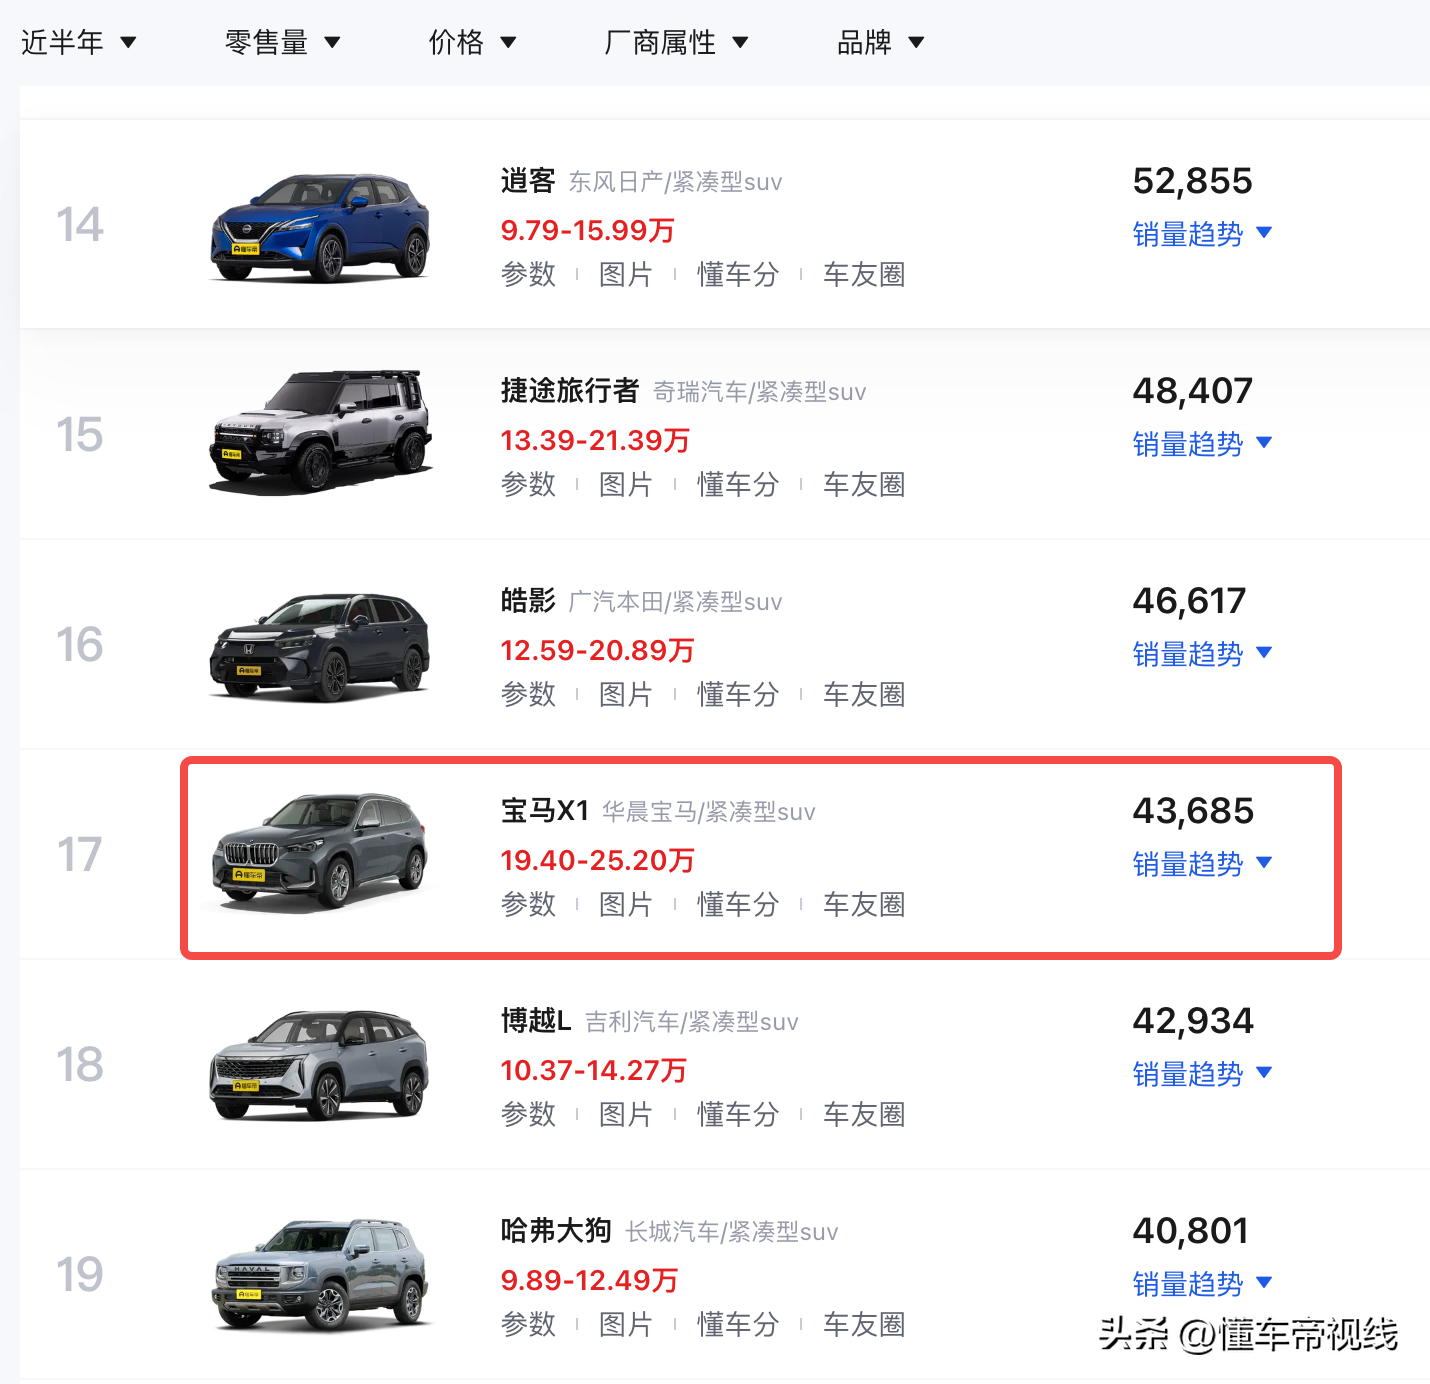1430x1384 pixels.
Task: Open 车友圈 for 逍客
Action: (x=863, y=274)
